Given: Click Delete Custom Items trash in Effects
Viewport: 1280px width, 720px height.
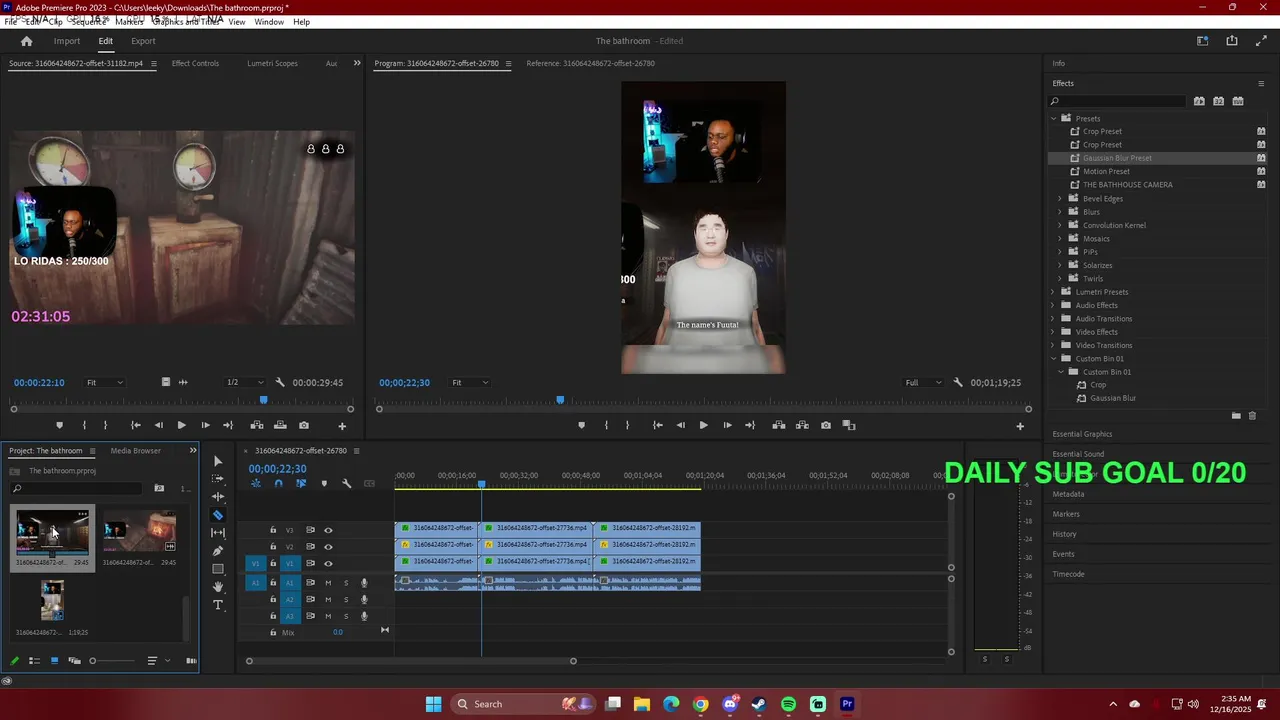Looking at the screenshot, I should (1252, 416).
